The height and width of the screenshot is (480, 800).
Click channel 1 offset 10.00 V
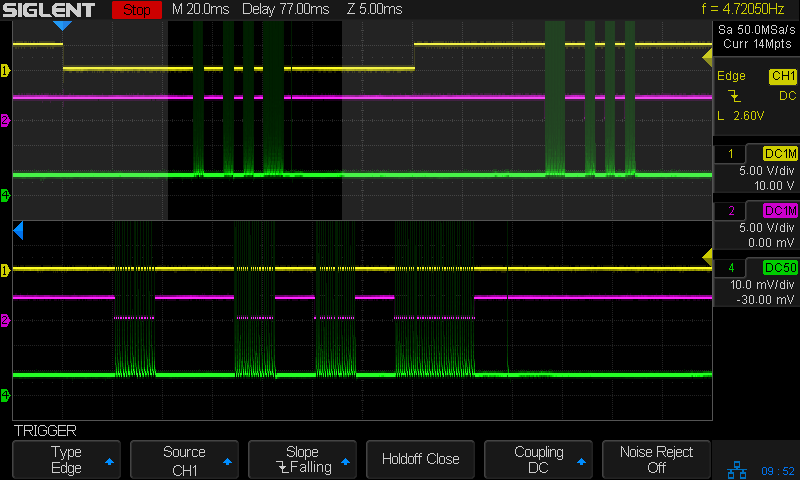[x=774, y=186]
